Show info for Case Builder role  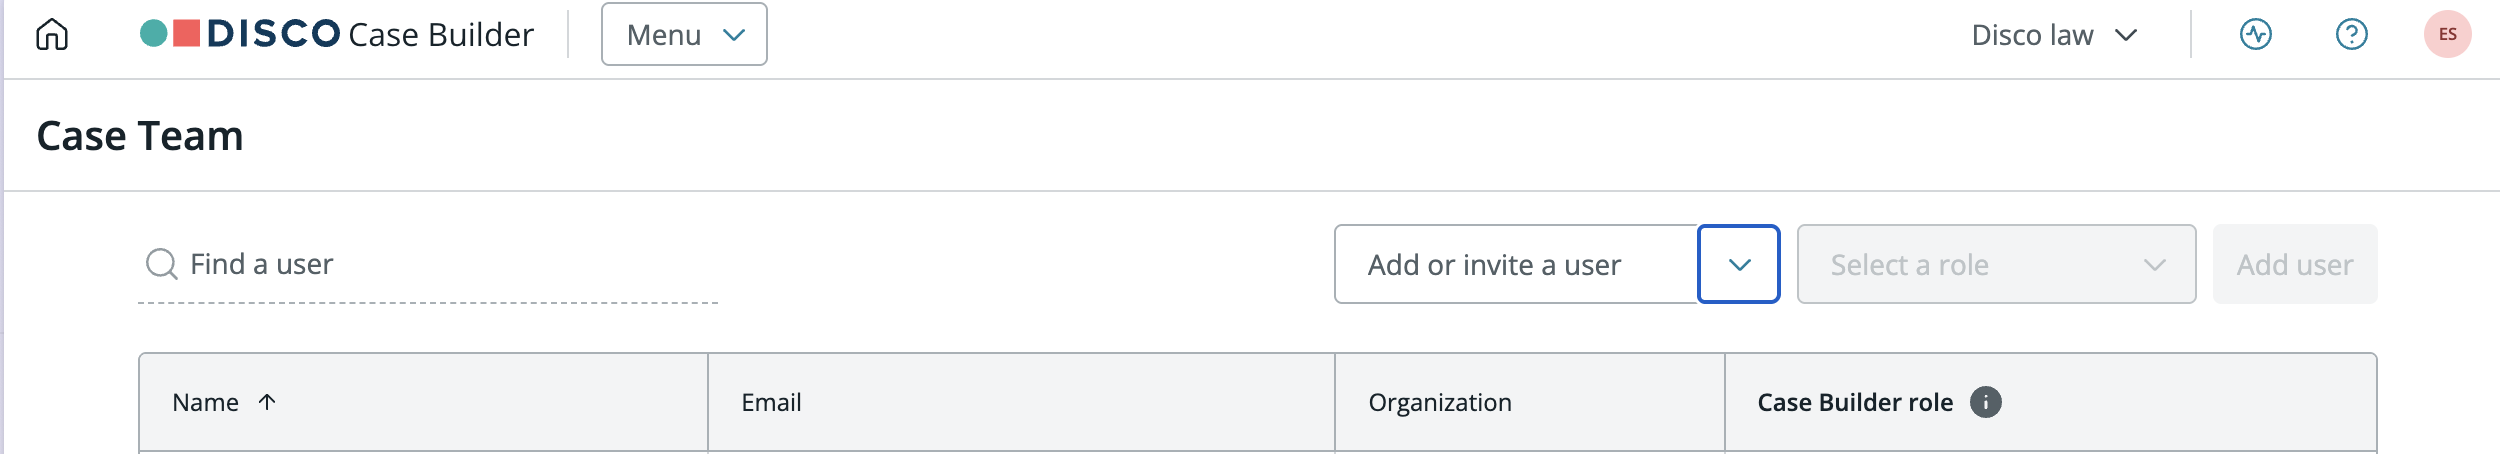click(x=1986, y=402)
